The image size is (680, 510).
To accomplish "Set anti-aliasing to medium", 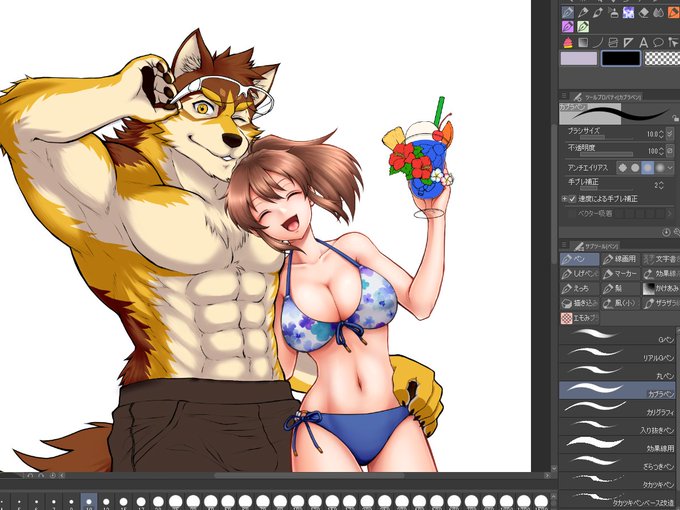I will [x=647, y=167].
